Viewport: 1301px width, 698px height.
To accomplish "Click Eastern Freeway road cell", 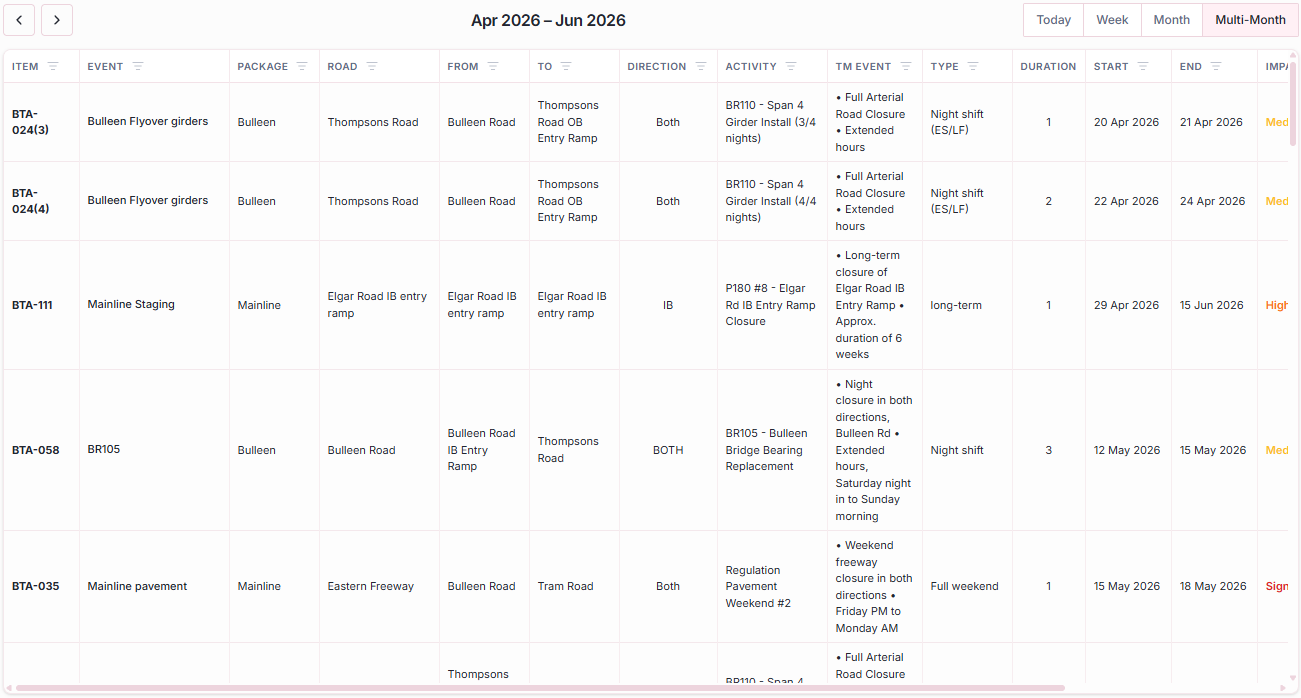I will pyautogui.click(x=370, y=586).
